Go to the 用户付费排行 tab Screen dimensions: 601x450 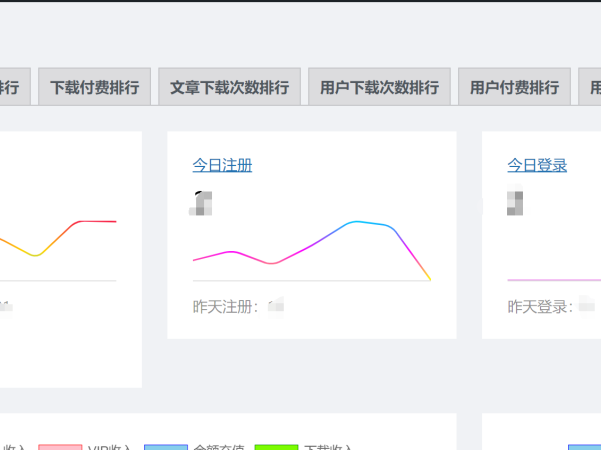click(514, 87)
